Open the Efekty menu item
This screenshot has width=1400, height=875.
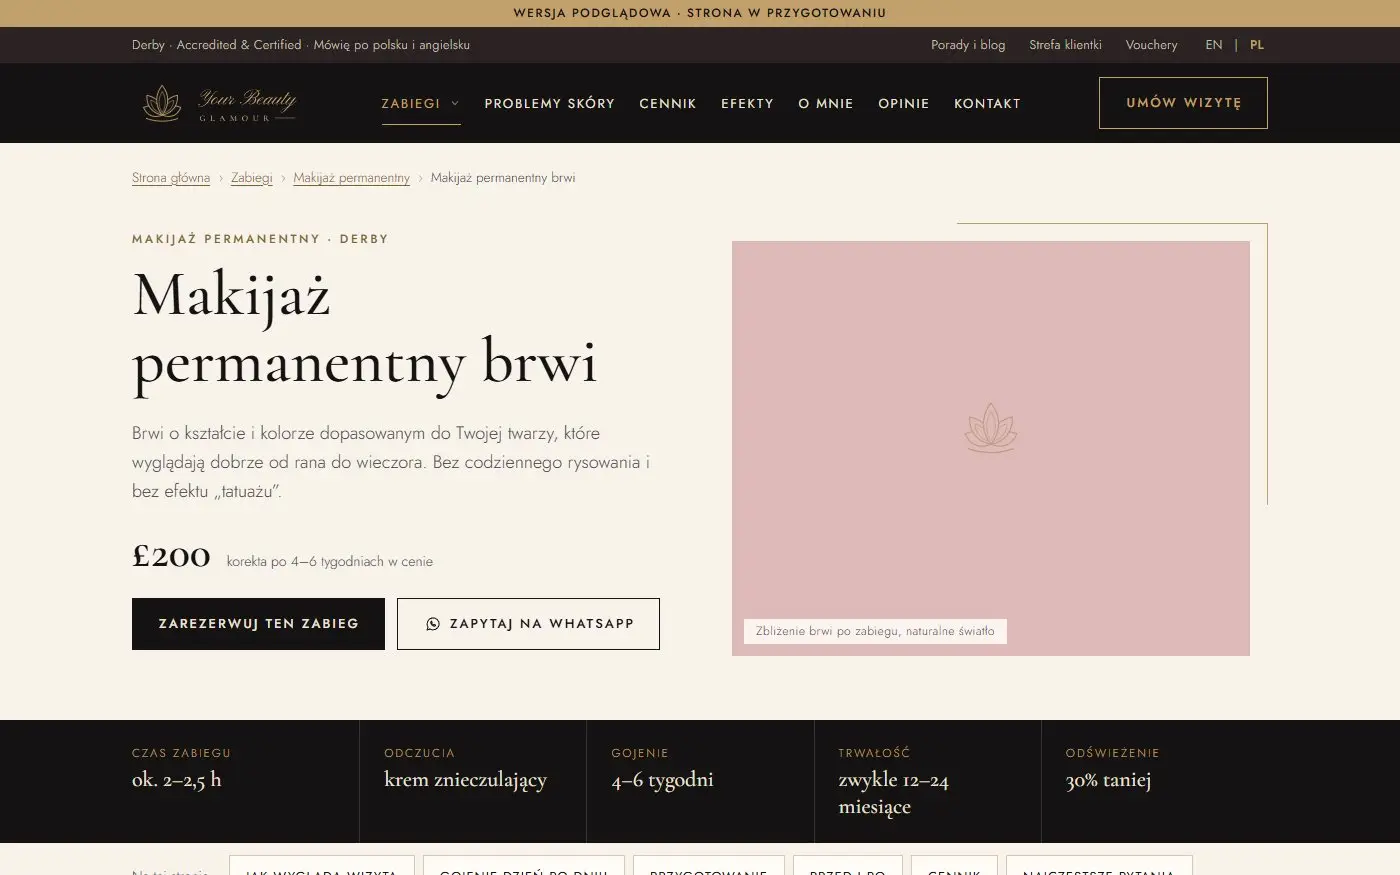[x=747, y=103]
